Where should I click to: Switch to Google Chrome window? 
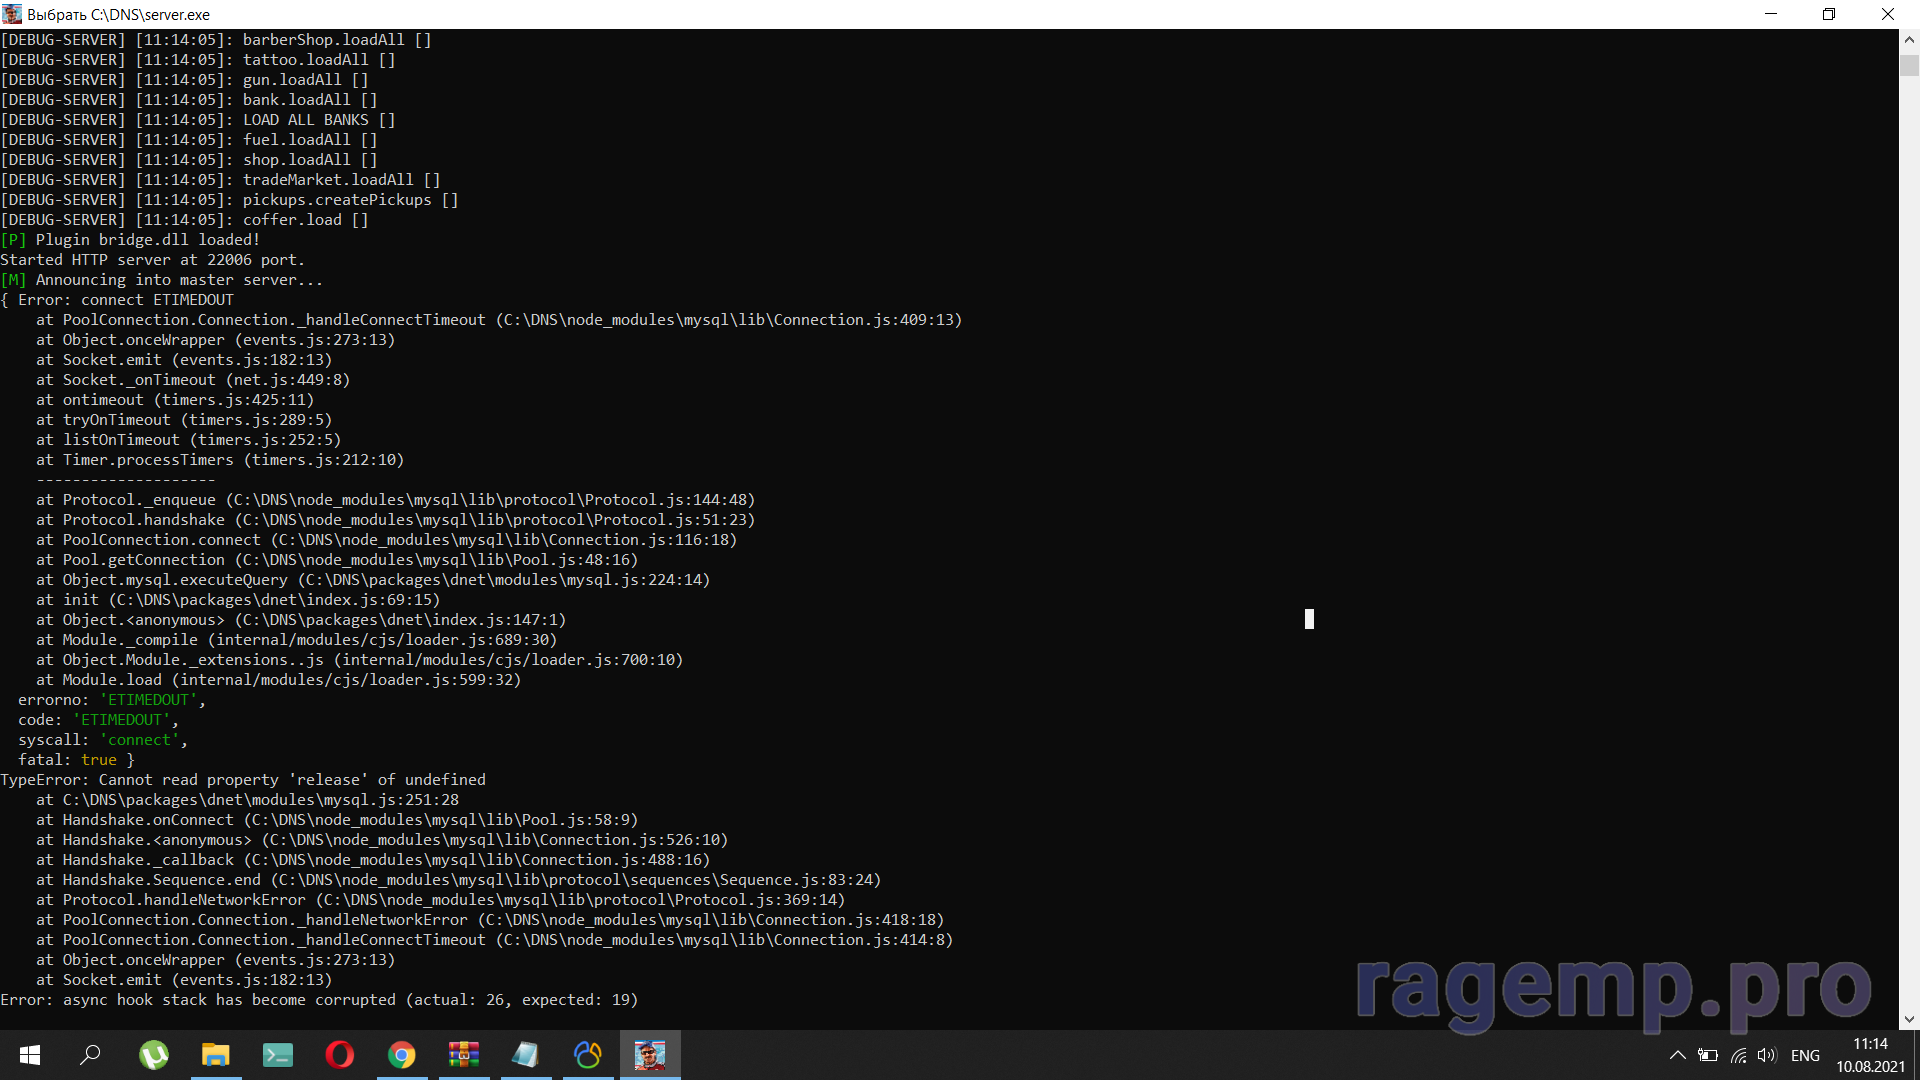coord(402,1055)
